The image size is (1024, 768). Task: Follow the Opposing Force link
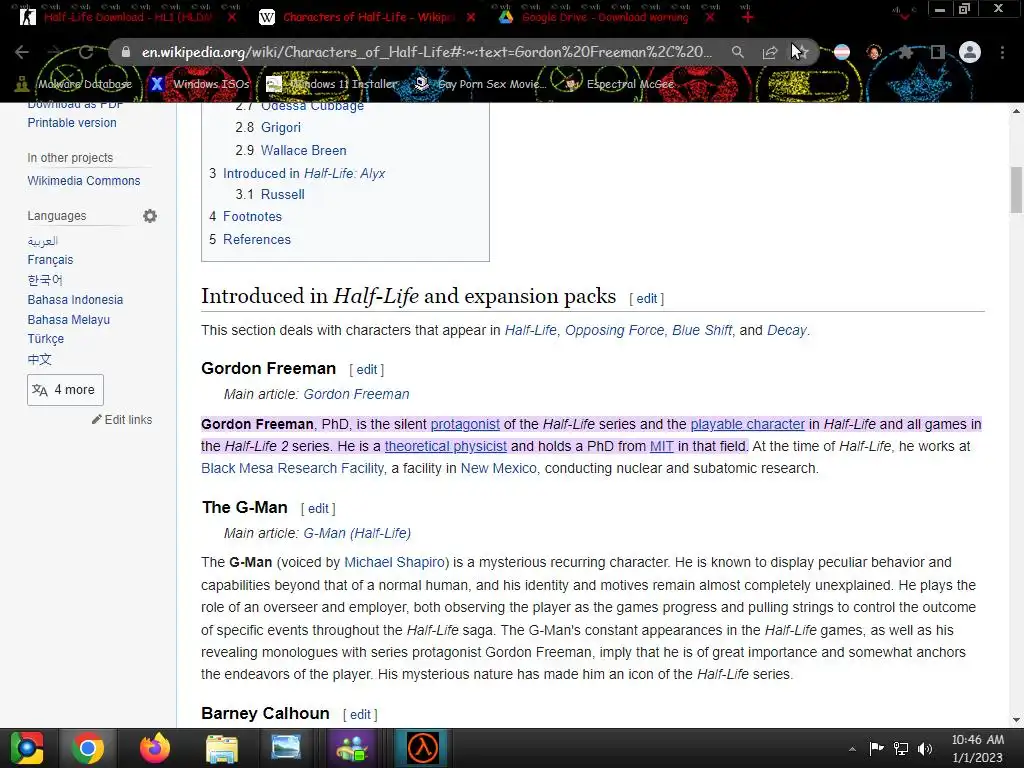click(x=615, y=330)
